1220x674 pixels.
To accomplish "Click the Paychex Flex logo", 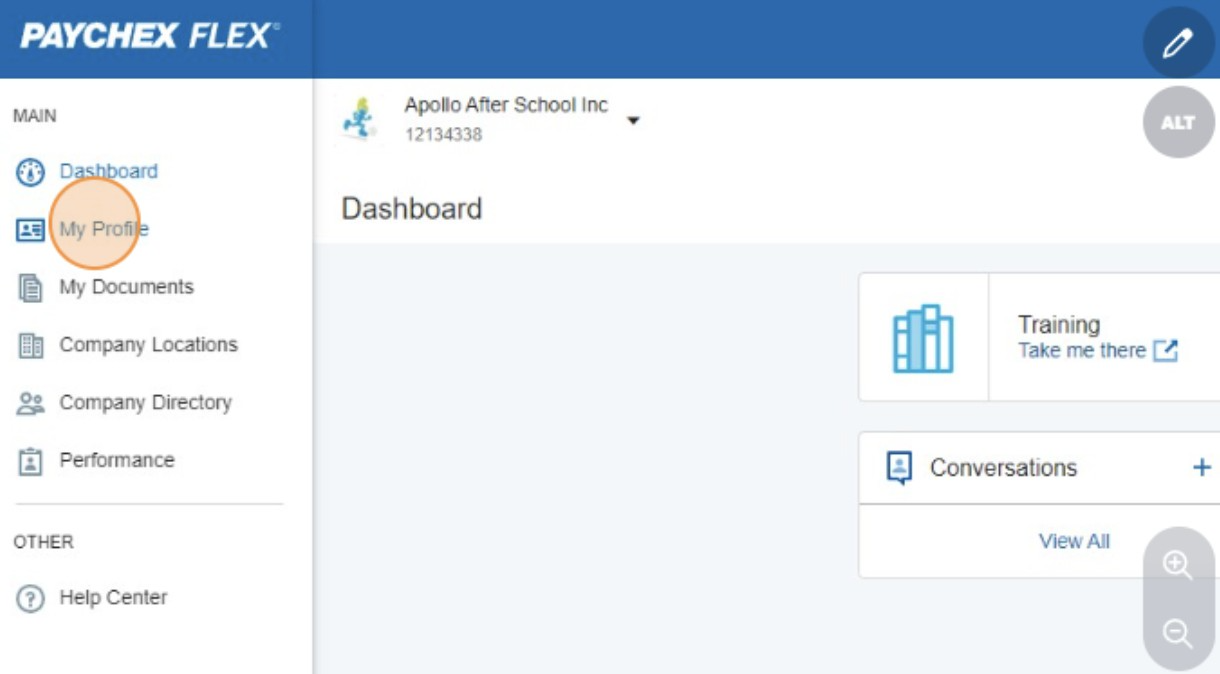I will click(150, 37).
